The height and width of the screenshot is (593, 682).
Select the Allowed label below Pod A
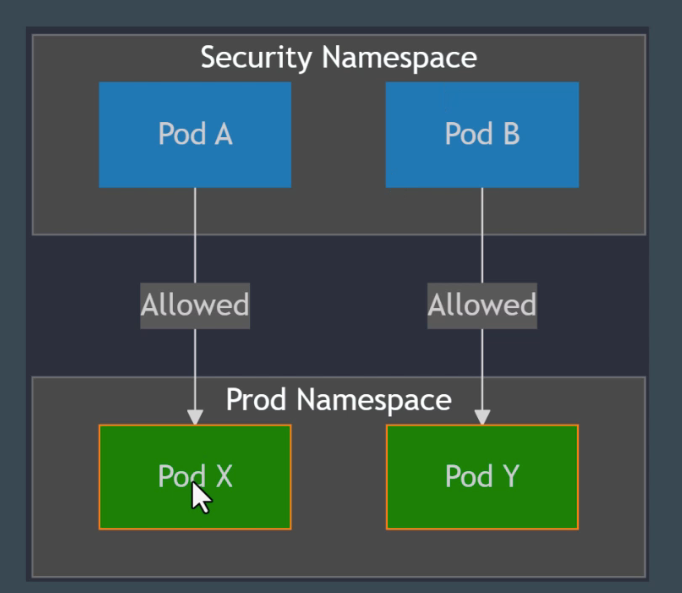(x=195, y=305)
